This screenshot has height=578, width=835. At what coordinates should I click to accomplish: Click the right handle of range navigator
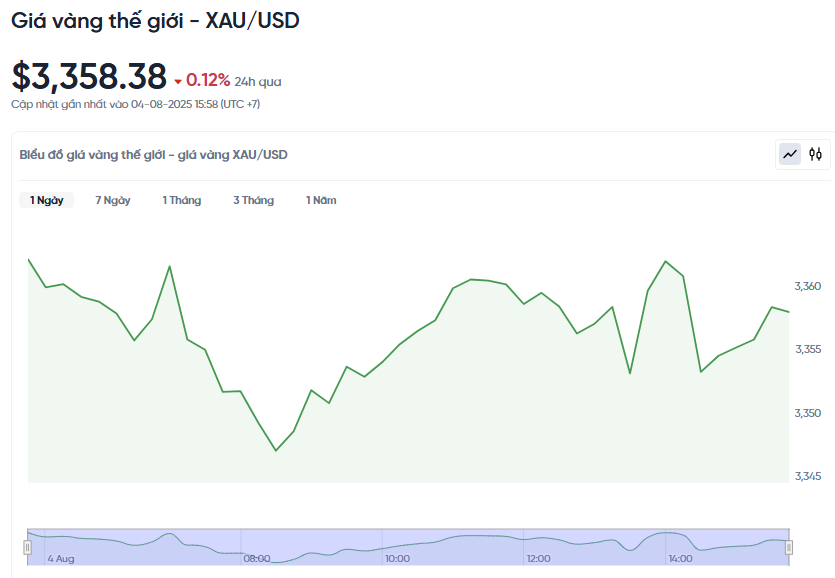click(x=789, y=547)
